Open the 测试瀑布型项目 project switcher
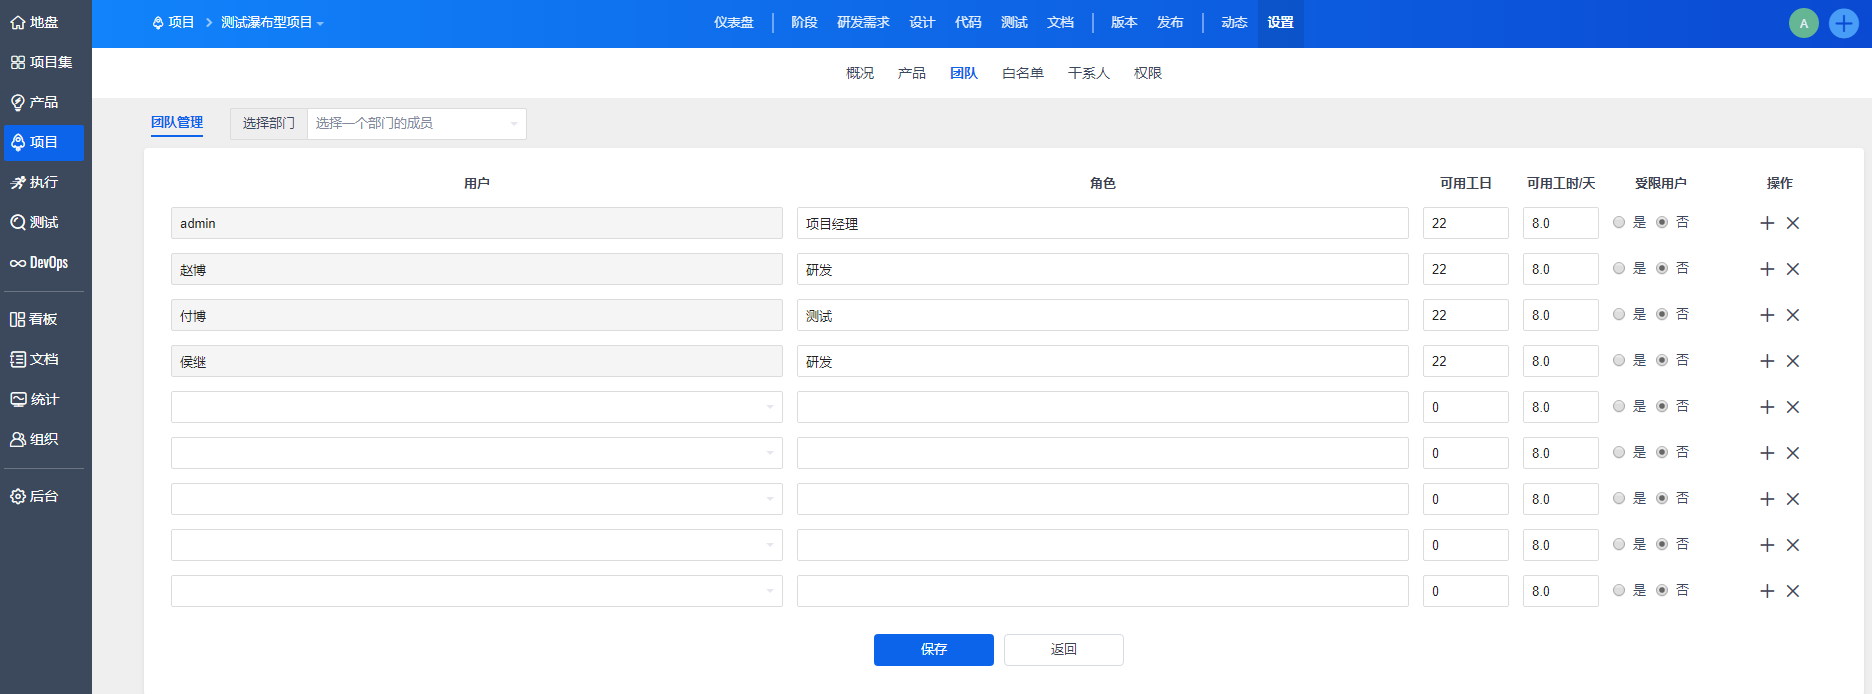 (271, 23)
